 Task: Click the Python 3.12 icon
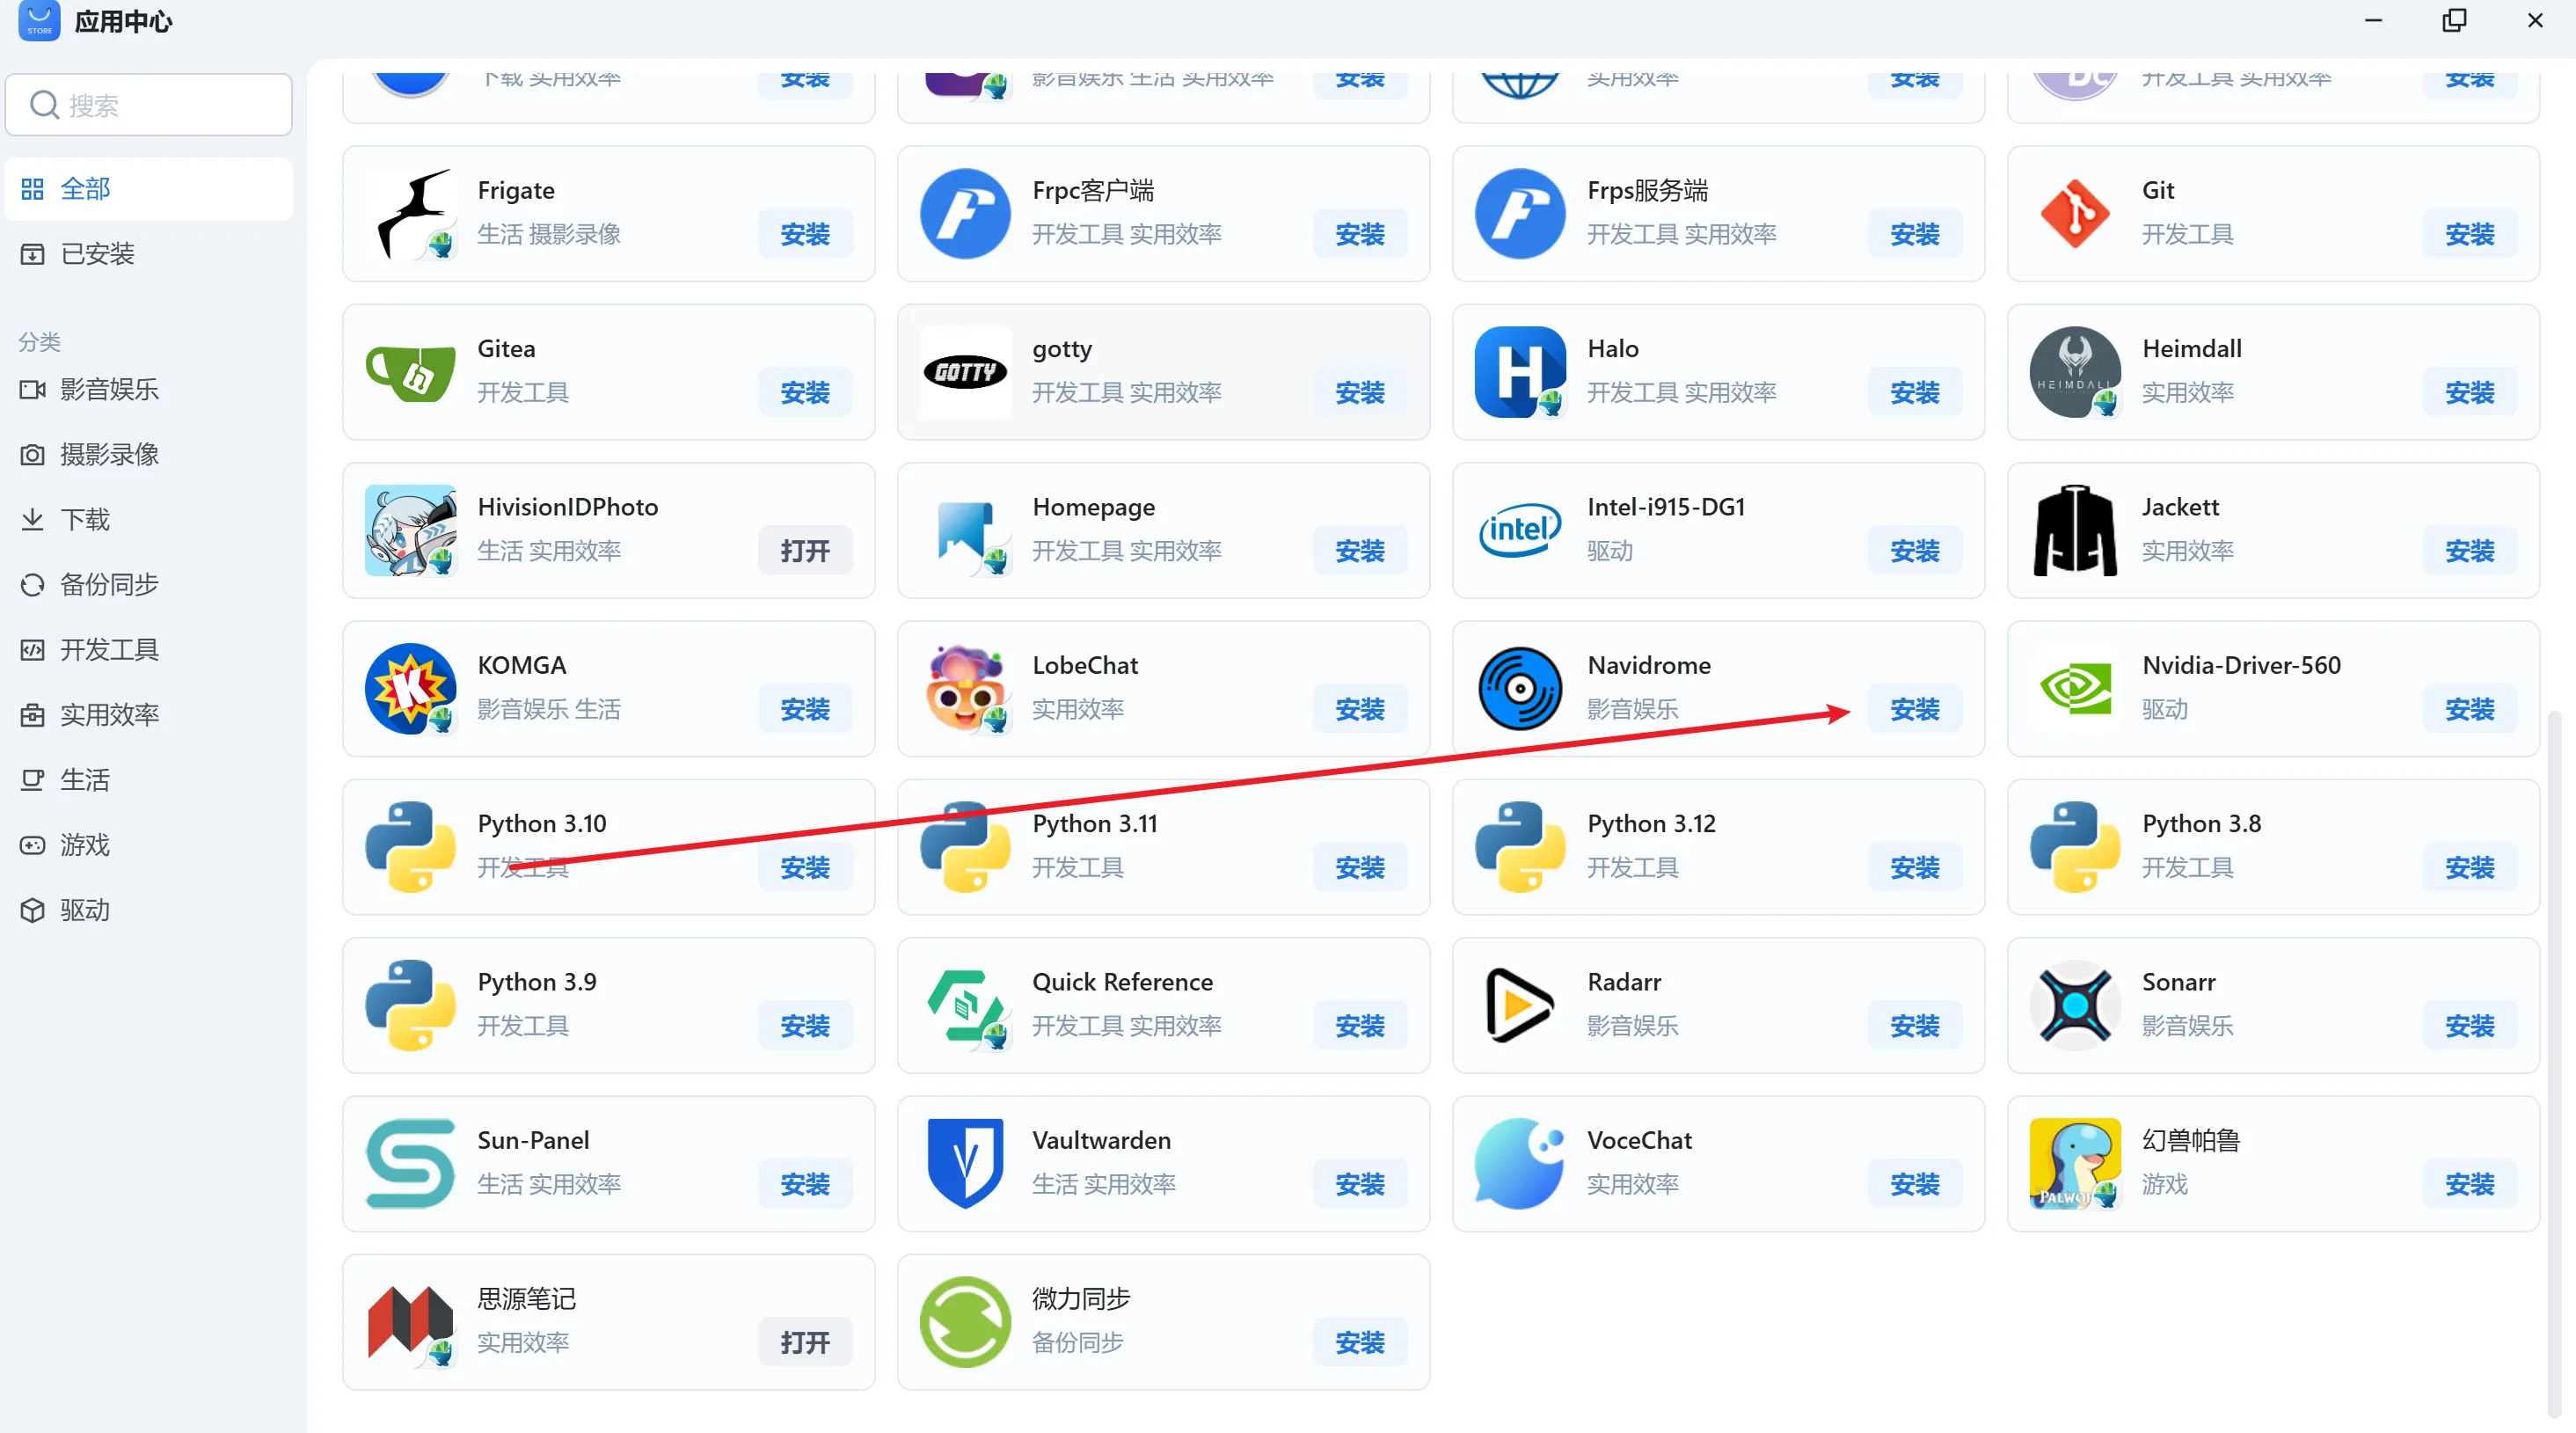pos(1520,847)
